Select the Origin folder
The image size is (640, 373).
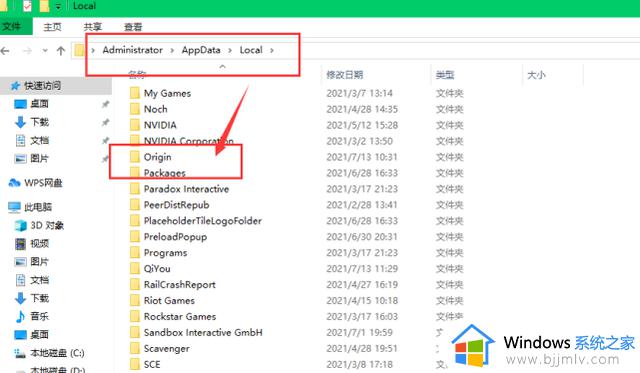click(x=157, y=157)
